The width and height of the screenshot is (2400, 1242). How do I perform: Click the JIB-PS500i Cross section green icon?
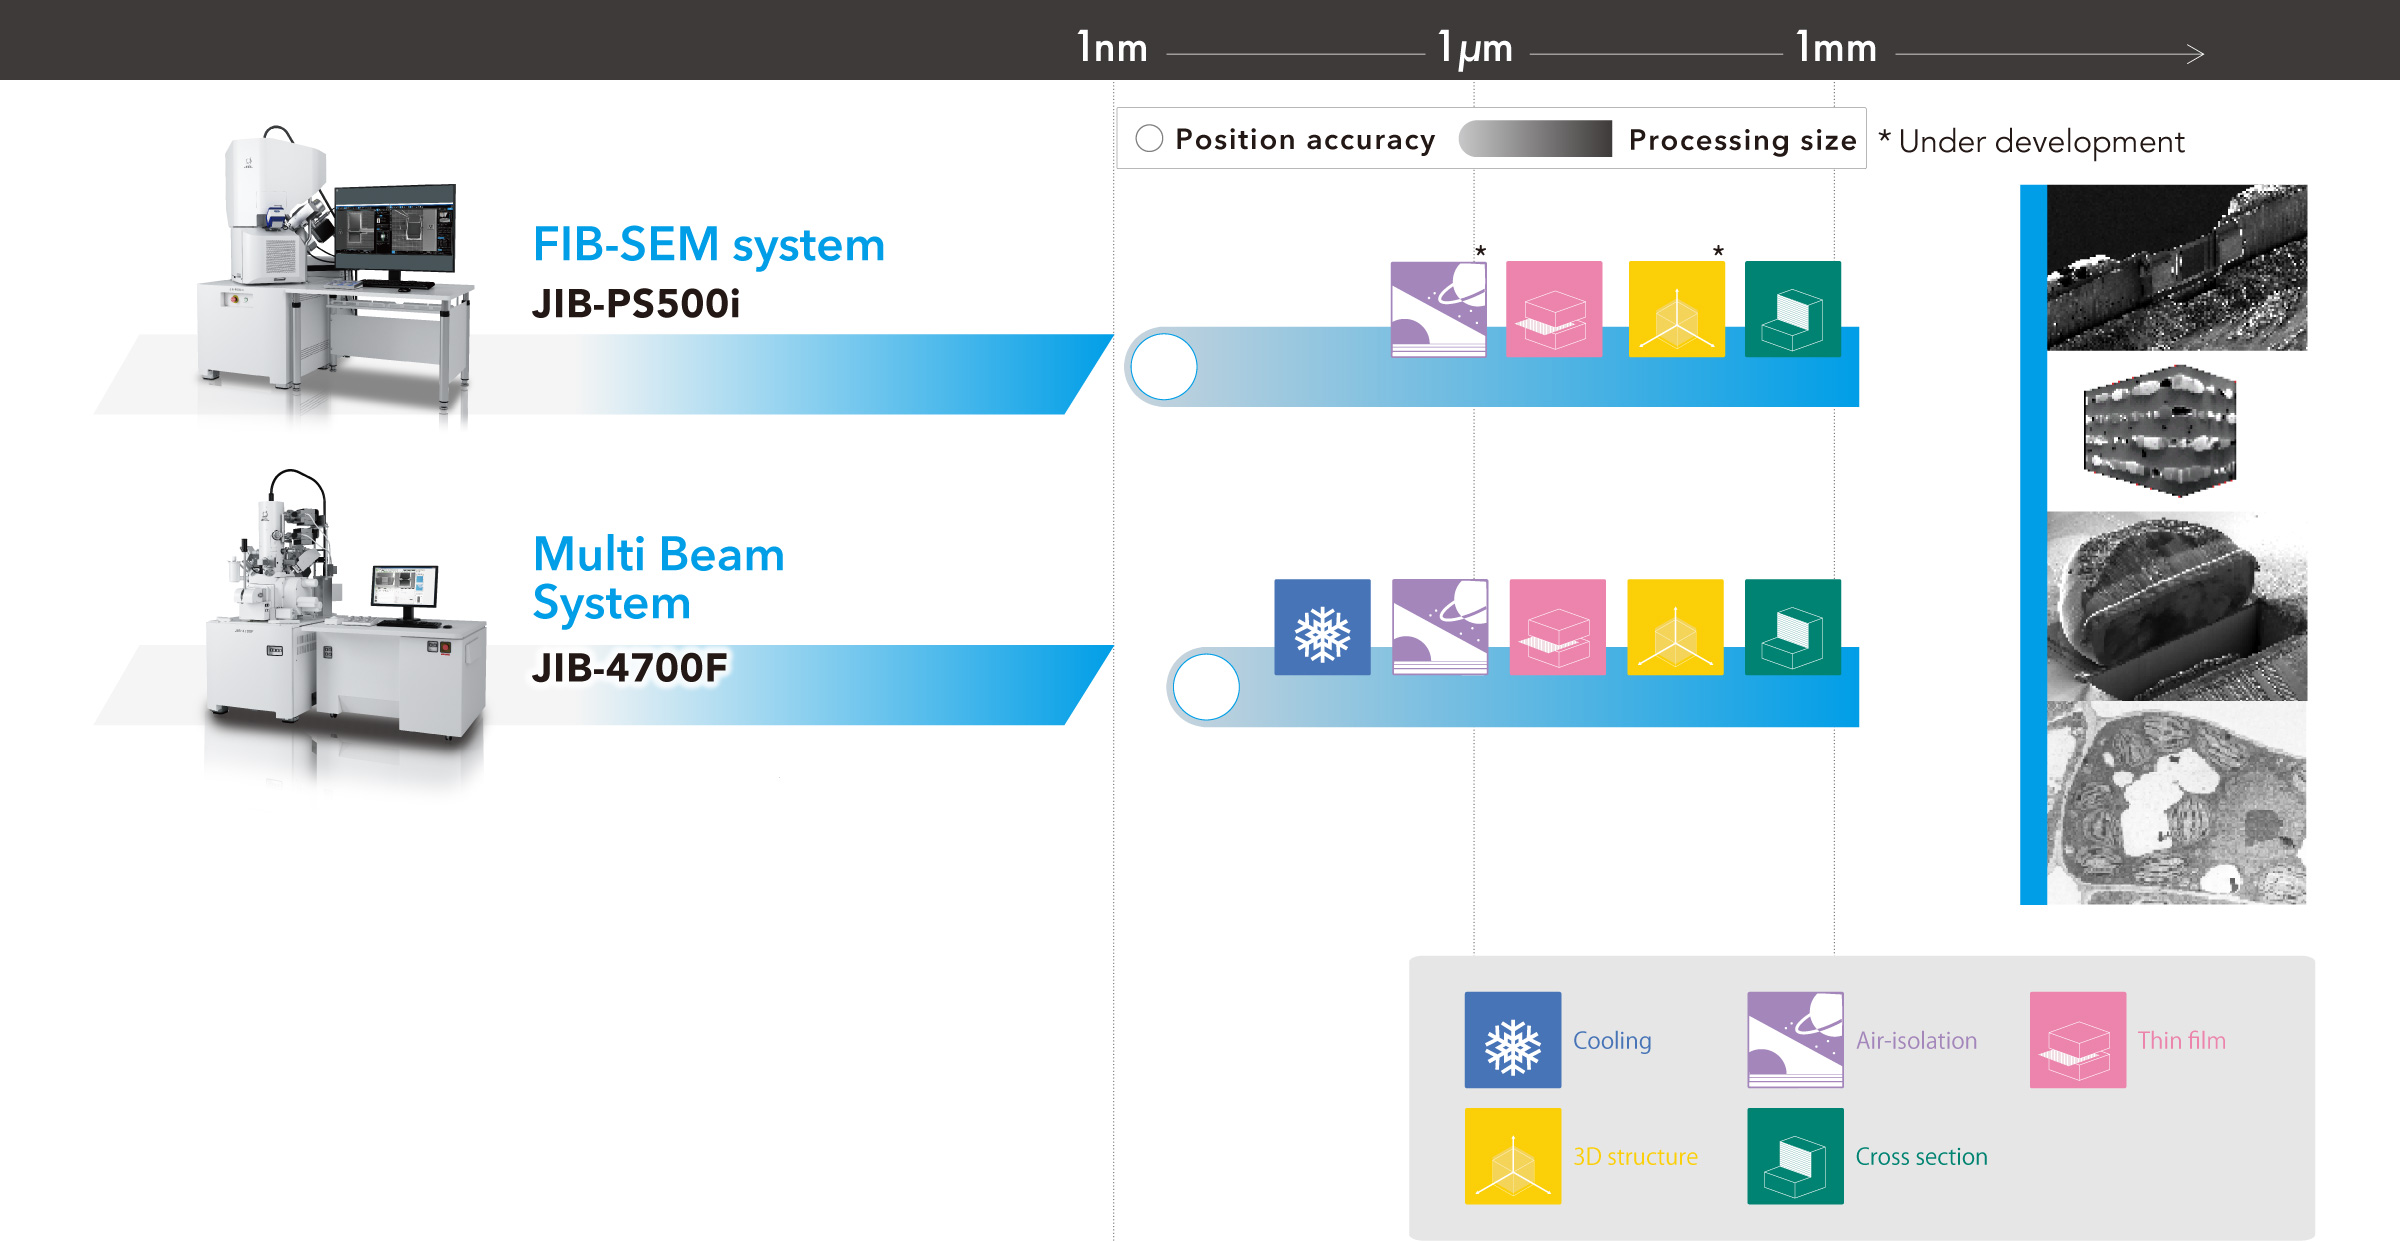pos(1793,309)
